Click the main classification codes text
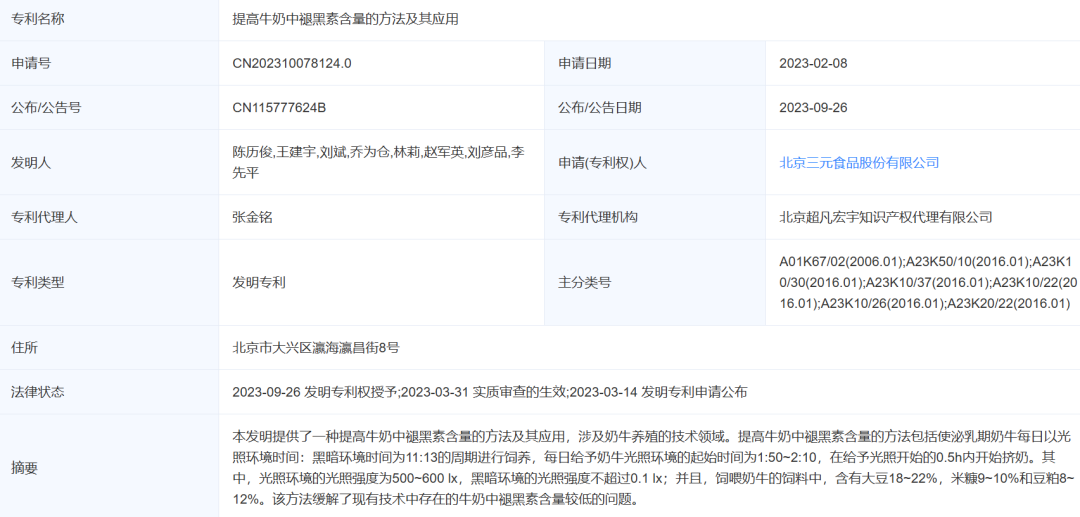 click(x=927, y=282)
